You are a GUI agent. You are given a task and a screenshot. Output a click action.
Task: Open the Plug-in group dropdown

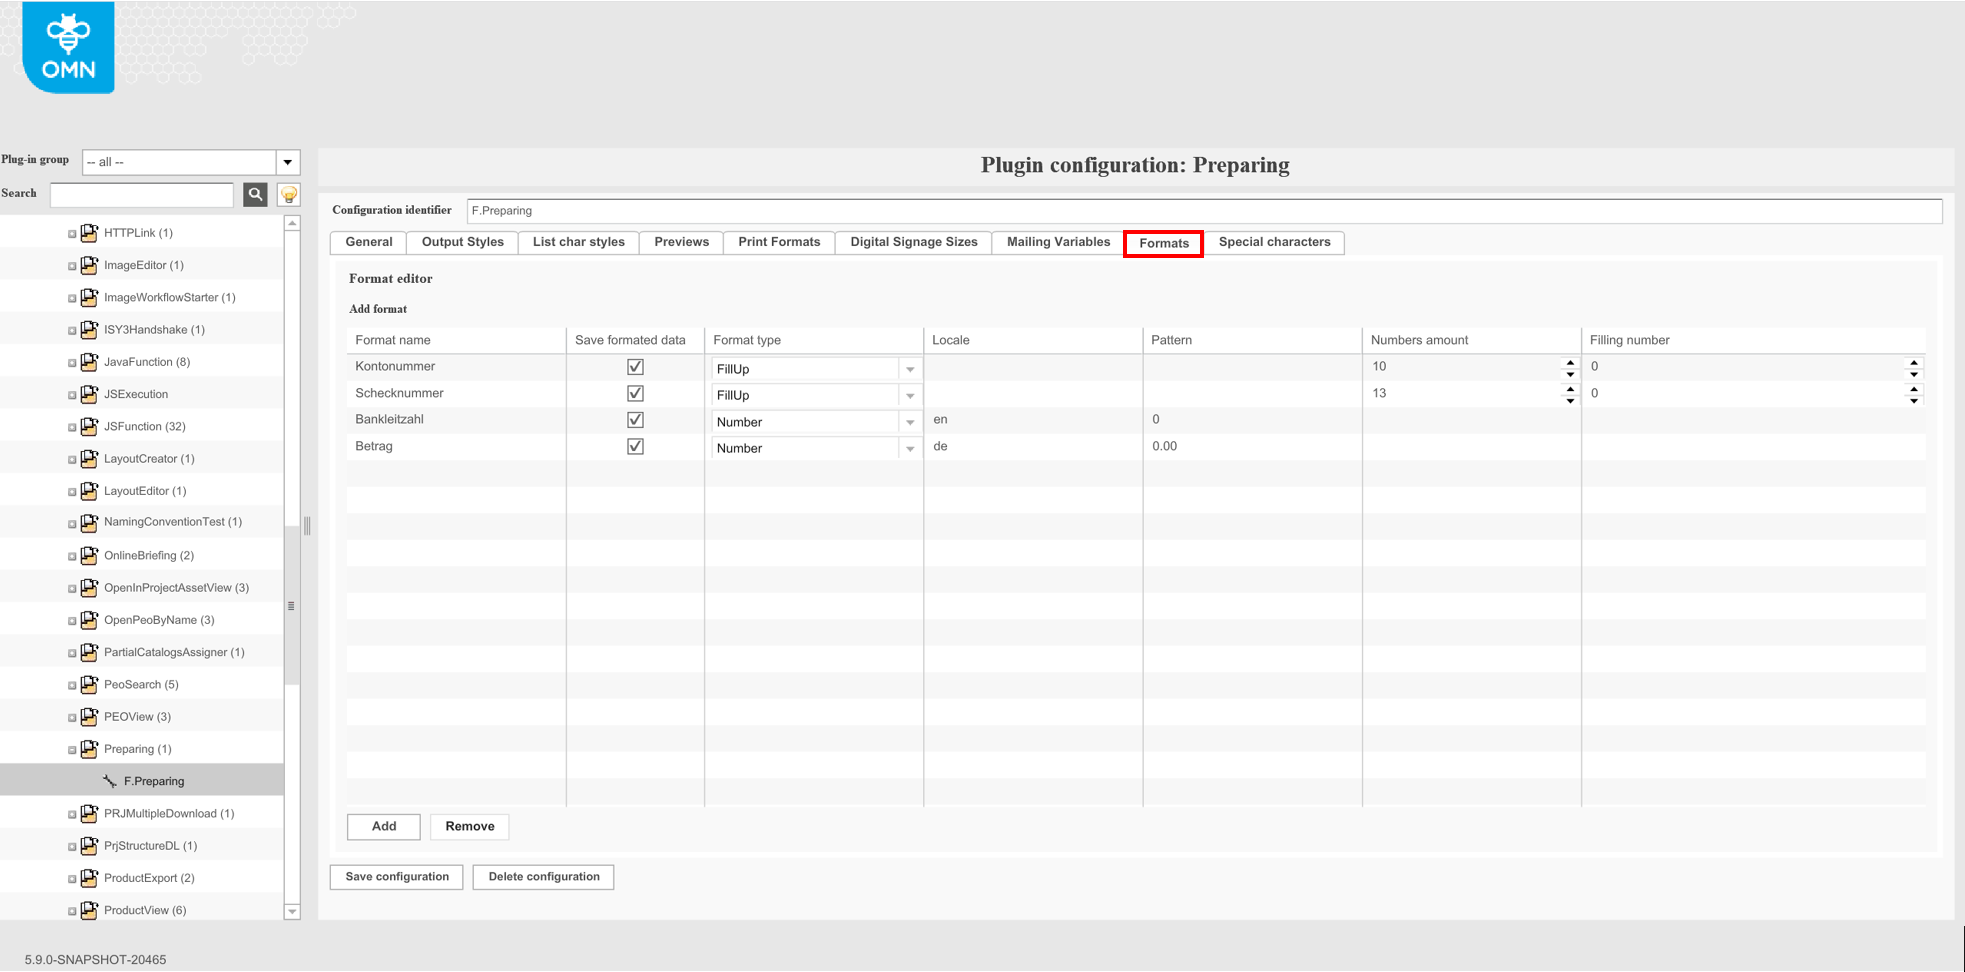click(288, 162)
